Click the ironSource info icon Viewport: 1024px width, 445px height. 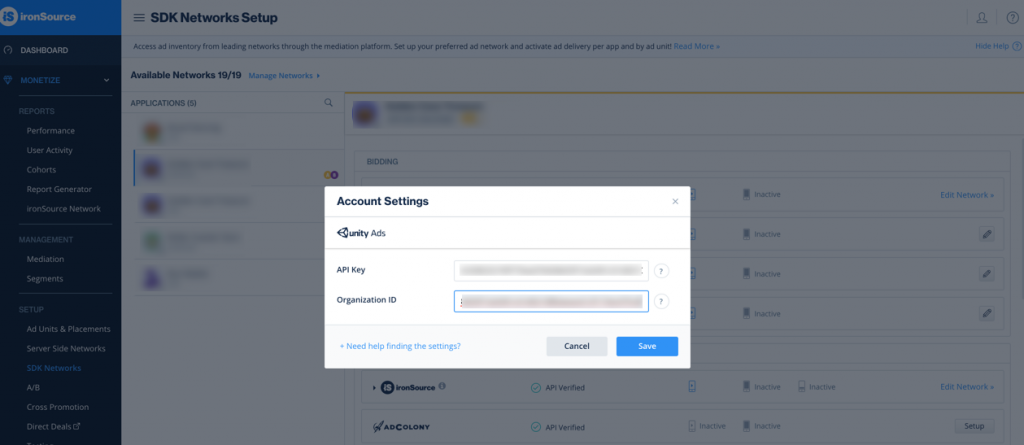click(x=442, y=386)
